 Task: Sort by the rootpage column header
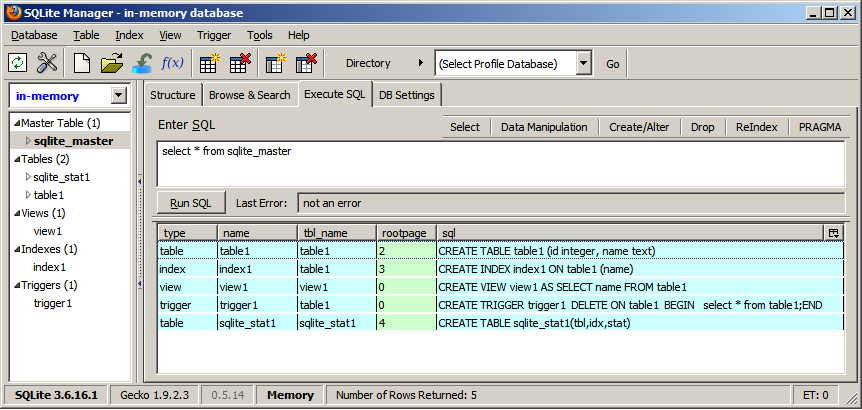click(406, 233)
